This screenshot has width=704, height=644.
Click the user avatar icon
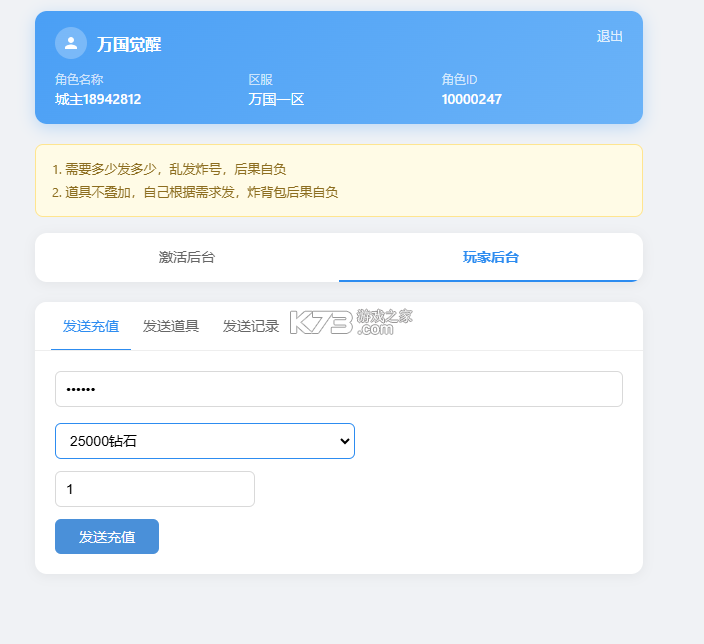click(x=71, y=43)
